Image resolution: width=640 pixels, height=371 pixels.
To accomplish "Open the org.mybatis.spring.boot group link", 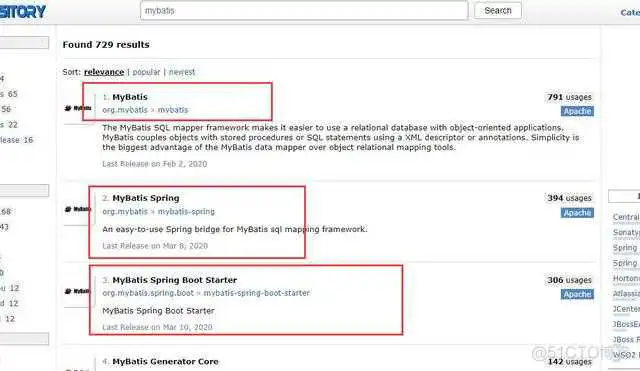I will [148, 293].
